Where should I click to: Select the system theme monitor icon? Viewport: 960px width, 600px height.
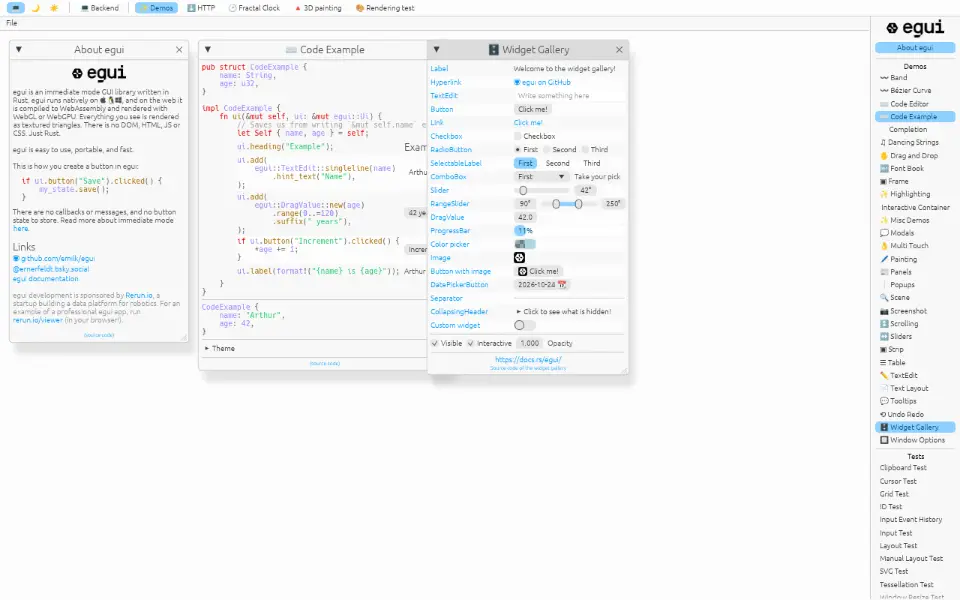[15, 8]
